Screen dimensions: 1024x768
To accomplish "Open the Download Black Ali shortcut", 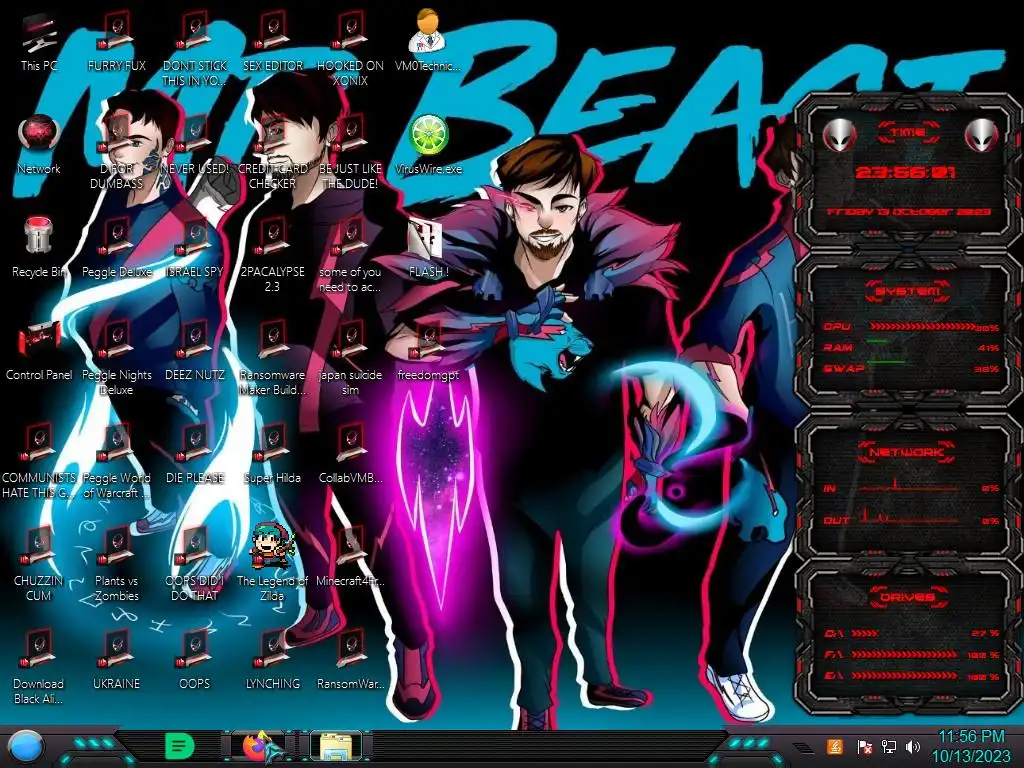I will 39,666.
